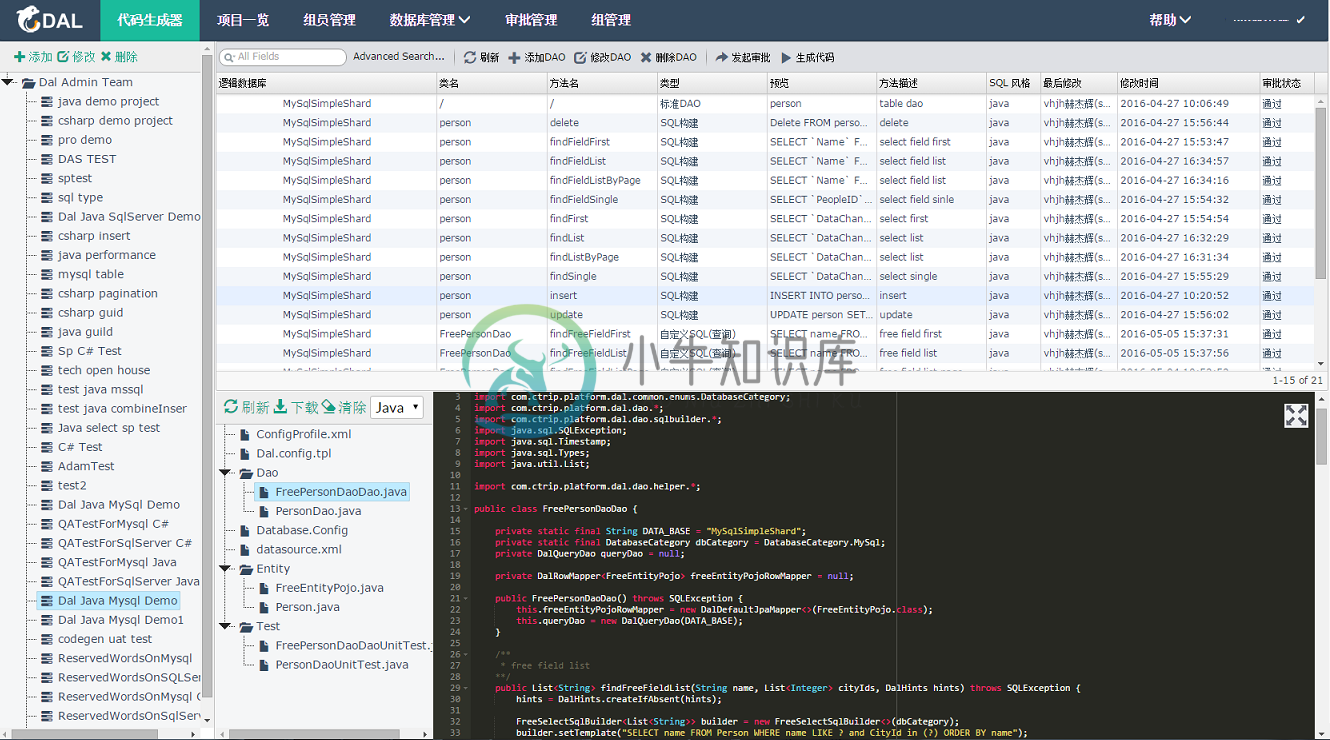Click folder icon of Entity
The image size is (1330, 740).
click(x=246, y=569)
